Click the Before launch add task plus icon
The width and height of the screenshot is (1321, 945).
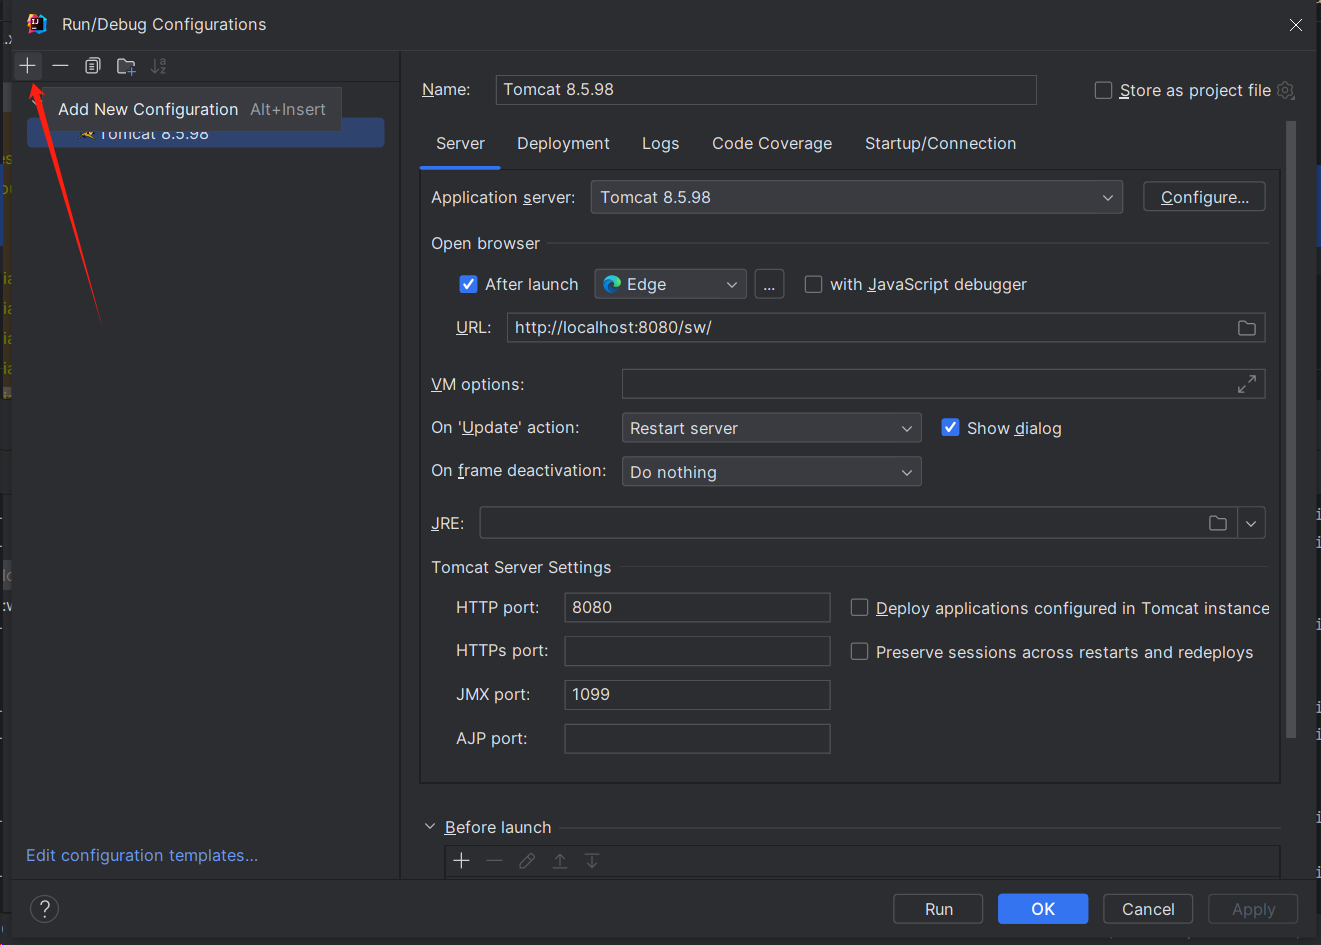pyautogui.click(x=461, y=861)
